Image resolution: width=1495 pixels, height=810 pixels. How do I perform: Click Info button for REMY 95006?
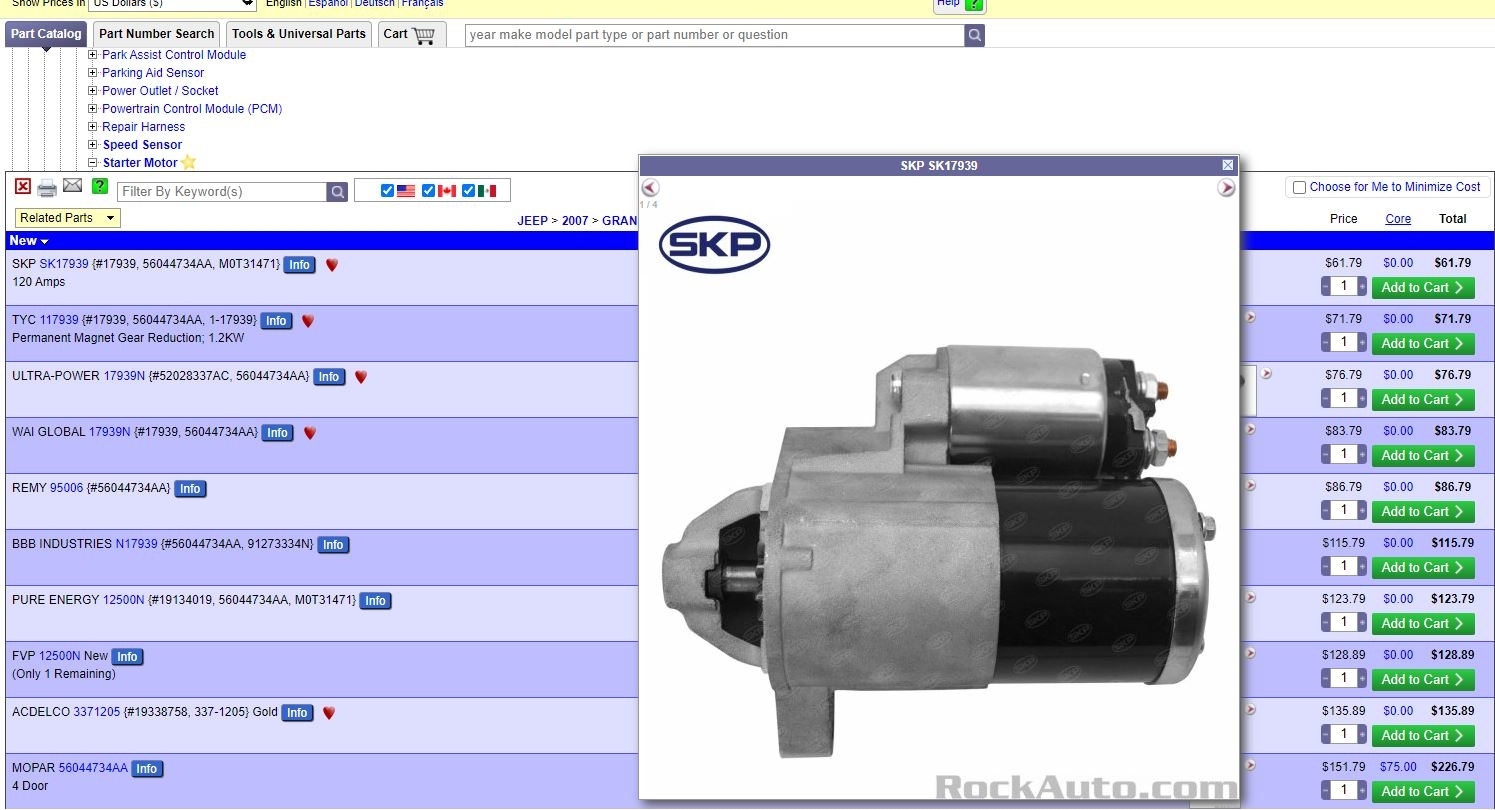190,489
